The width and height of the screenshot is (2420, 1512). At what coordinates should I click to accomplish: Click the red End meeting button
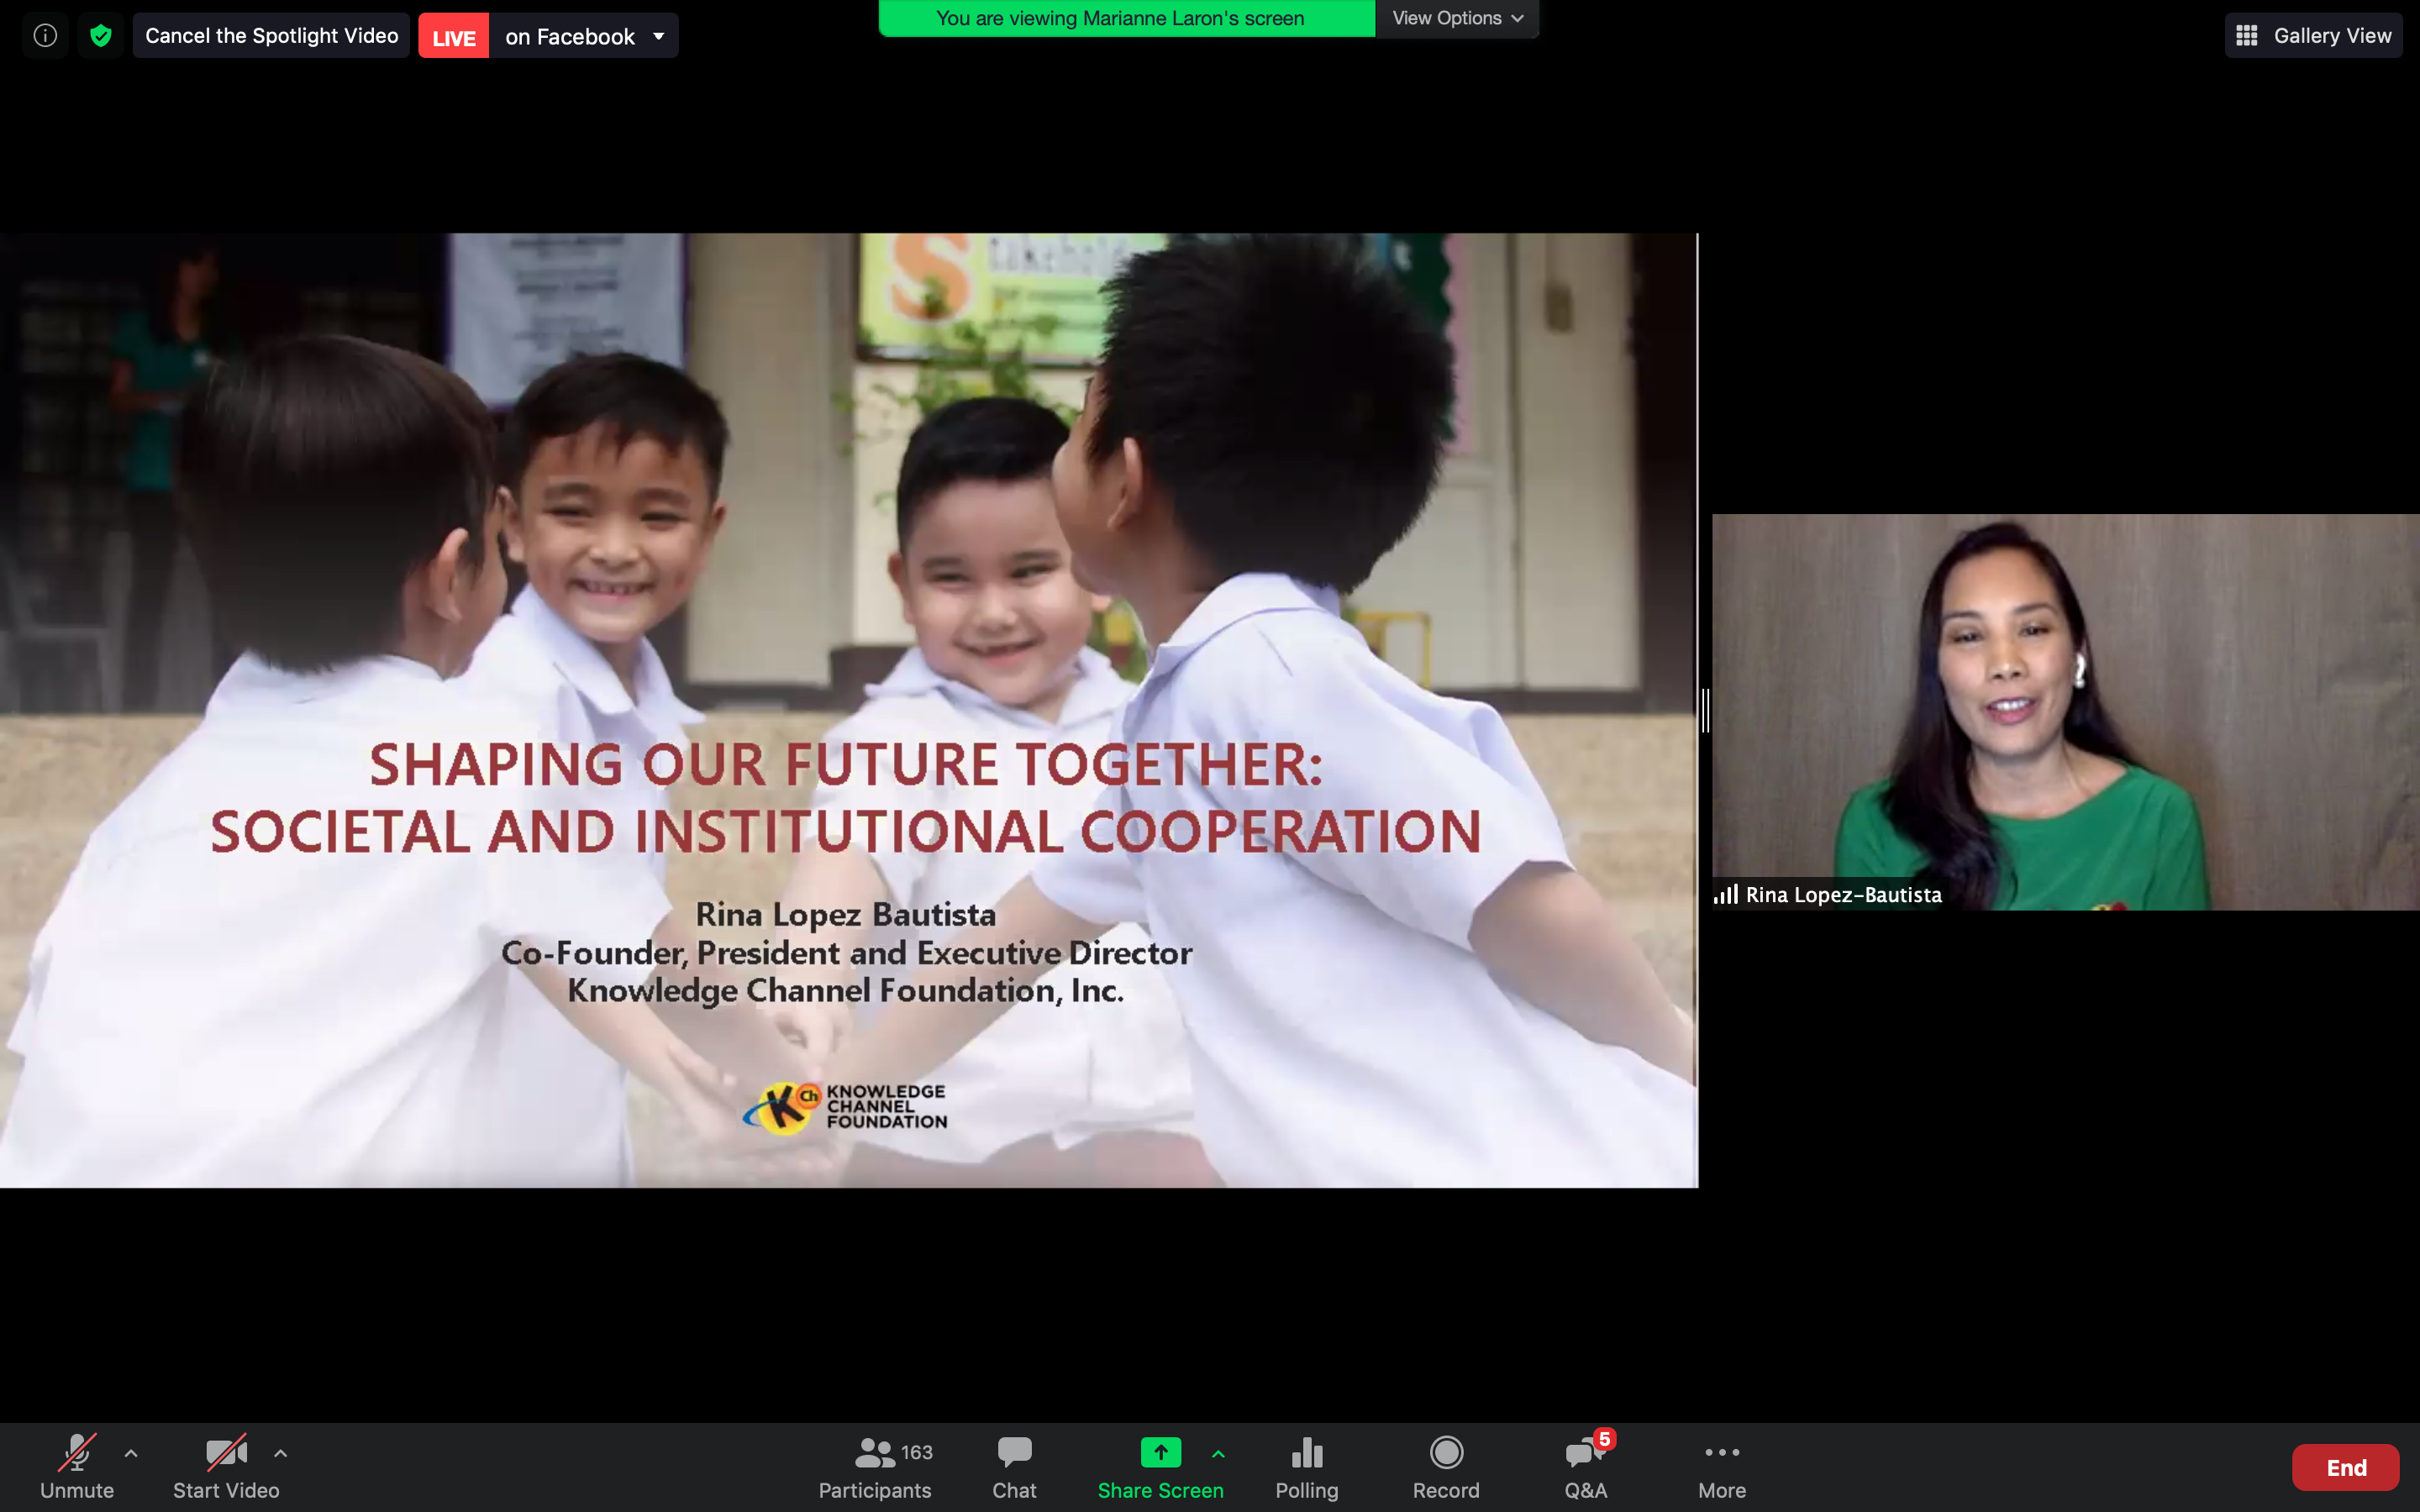[x=2345, y=1467]
